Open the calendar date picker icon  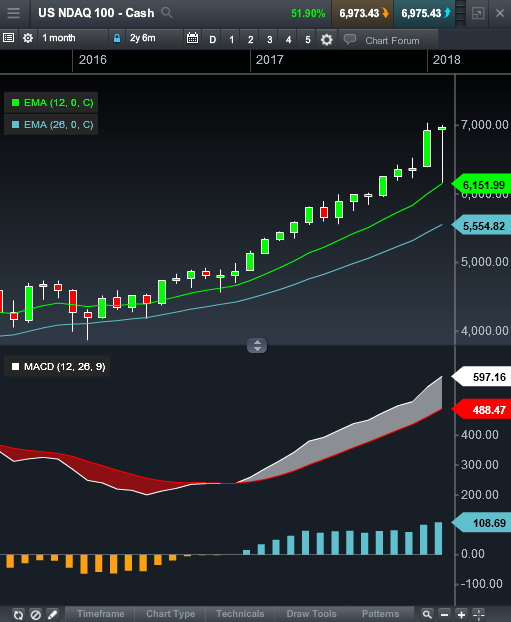(192, 38)
